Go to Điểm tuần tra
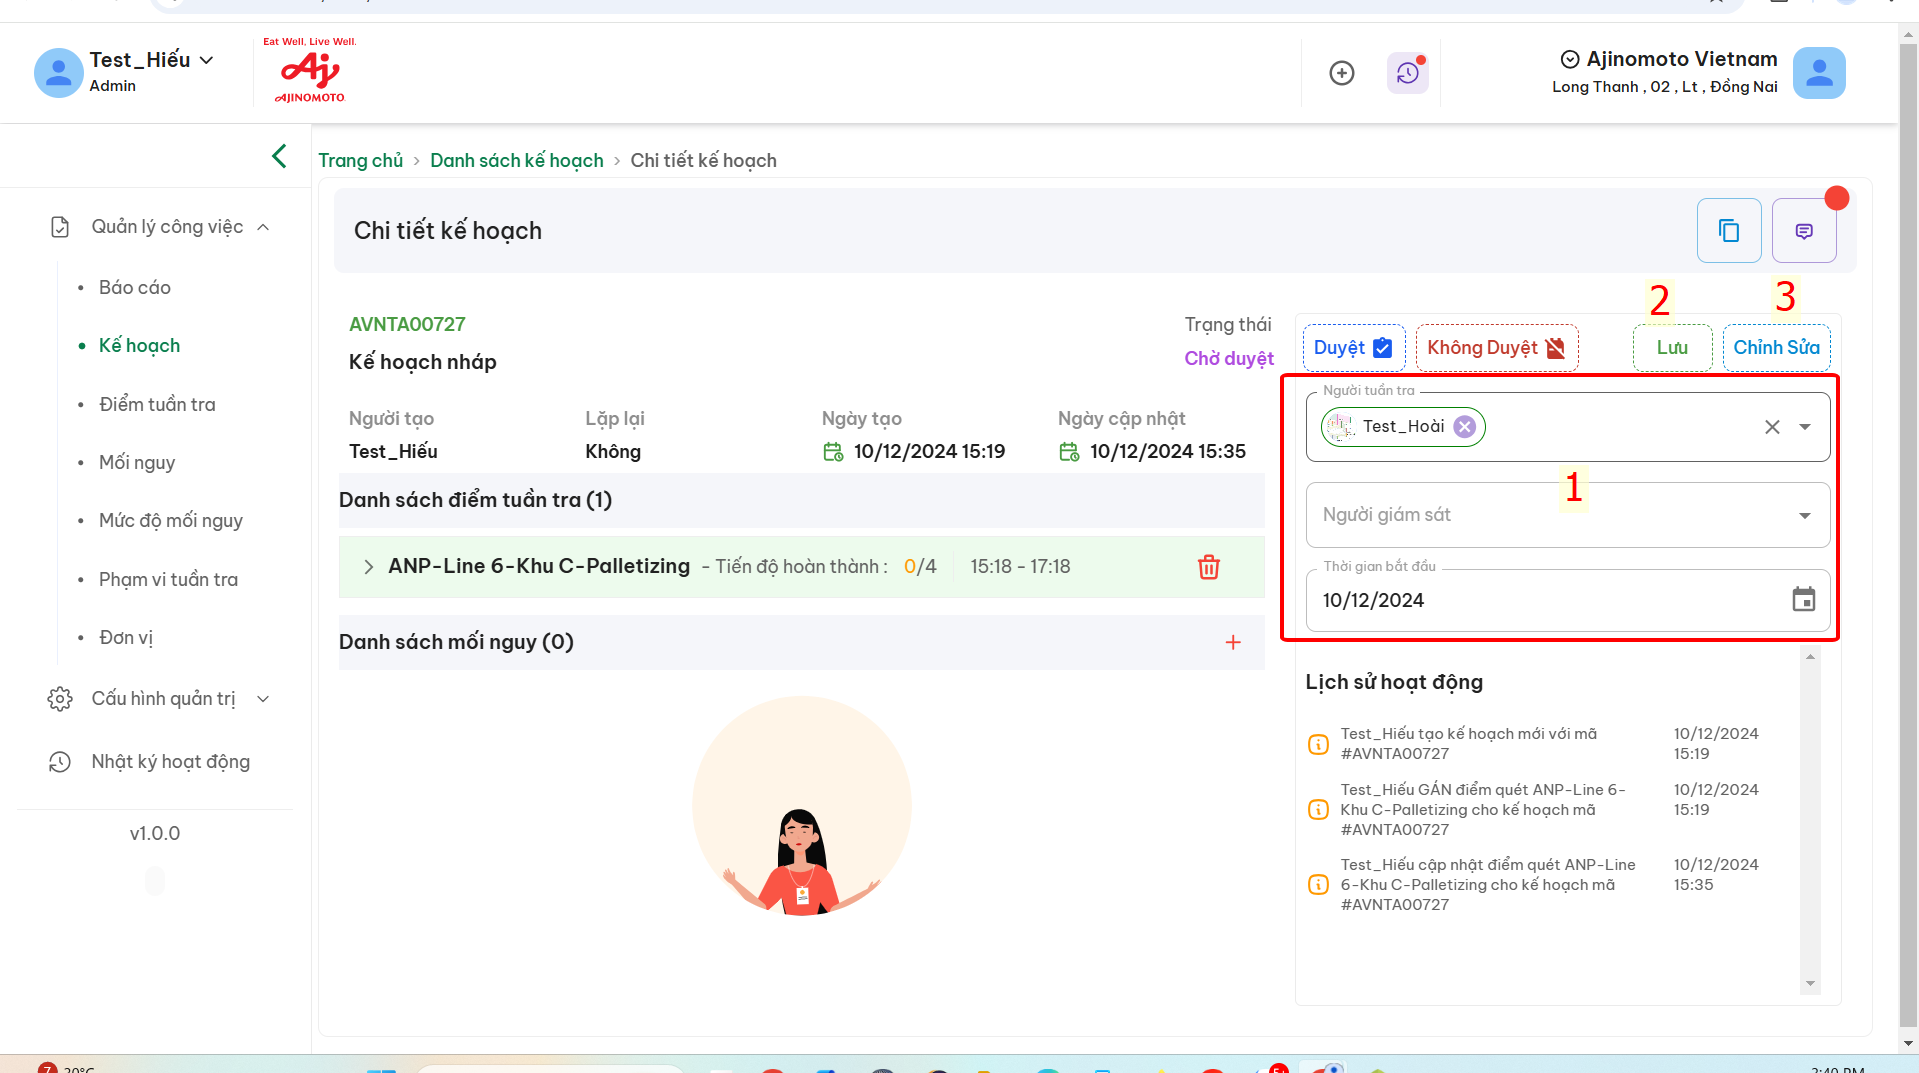This screenshot has width=1919, height=1073. pos(157,404)
